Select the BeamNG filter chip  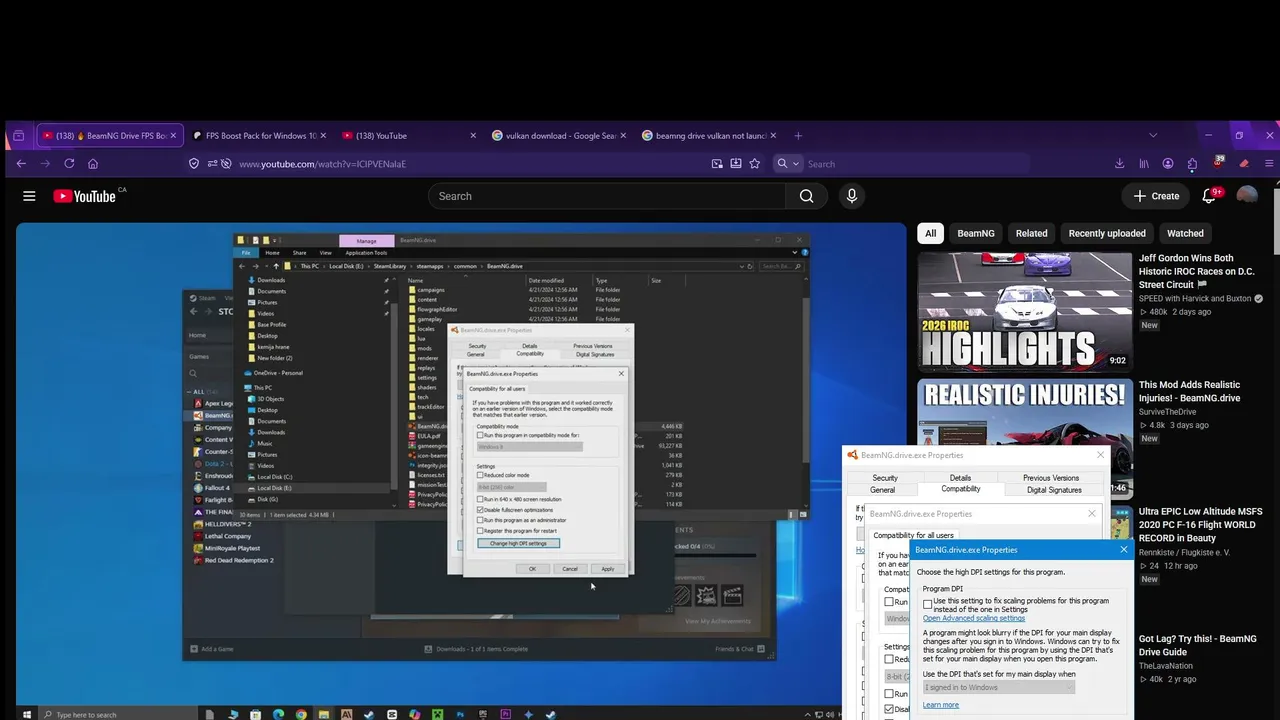976,234
